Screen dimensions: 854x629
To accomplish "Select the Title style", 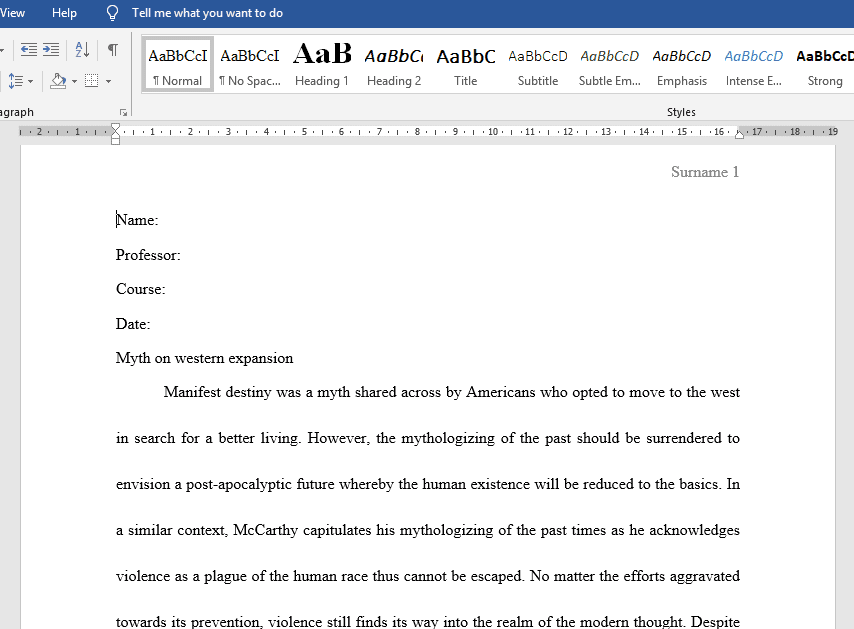I will tap(465, 65).
